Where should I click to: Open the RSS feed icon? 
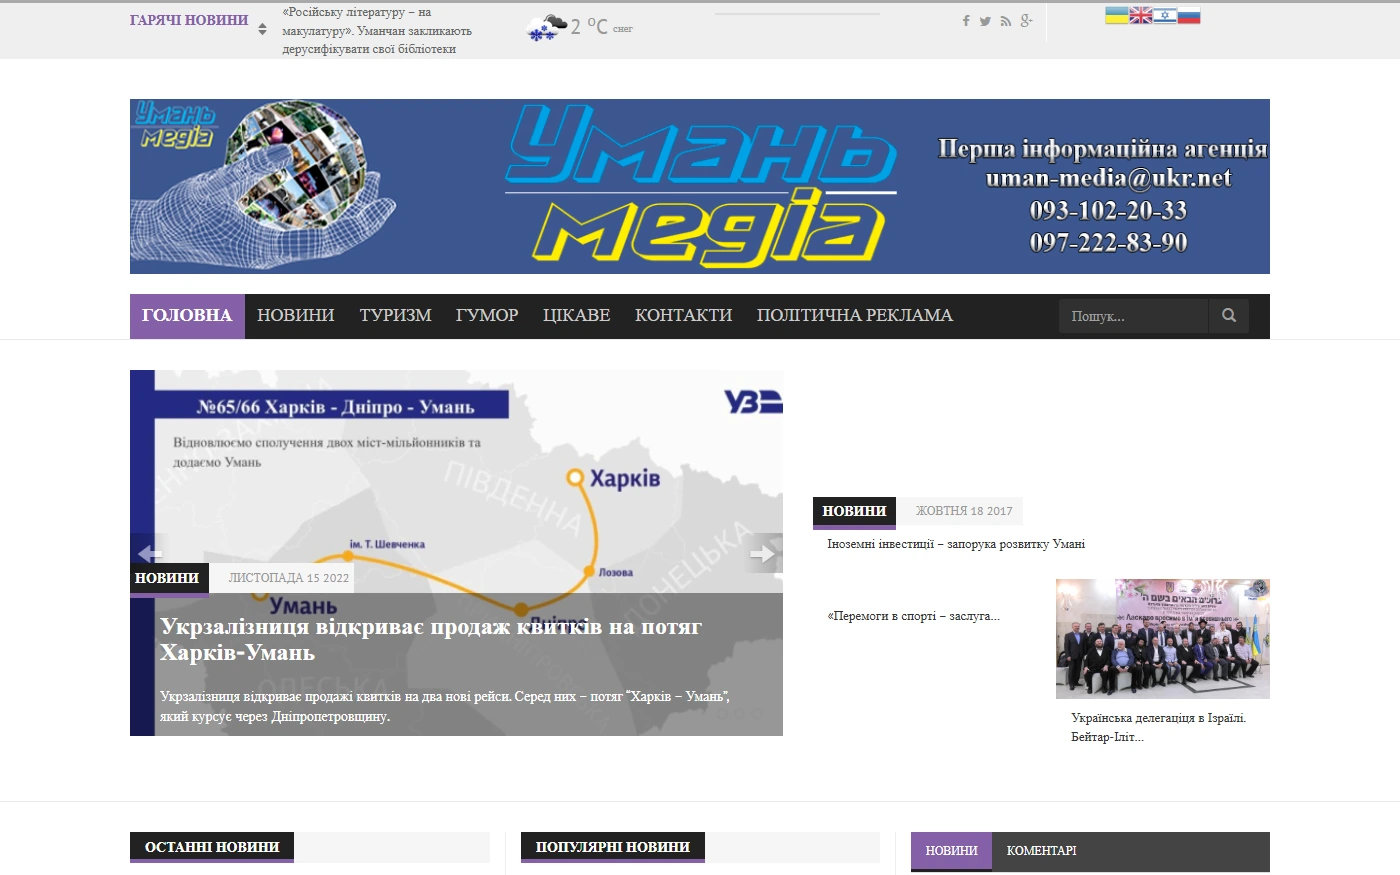[1005, 21]
